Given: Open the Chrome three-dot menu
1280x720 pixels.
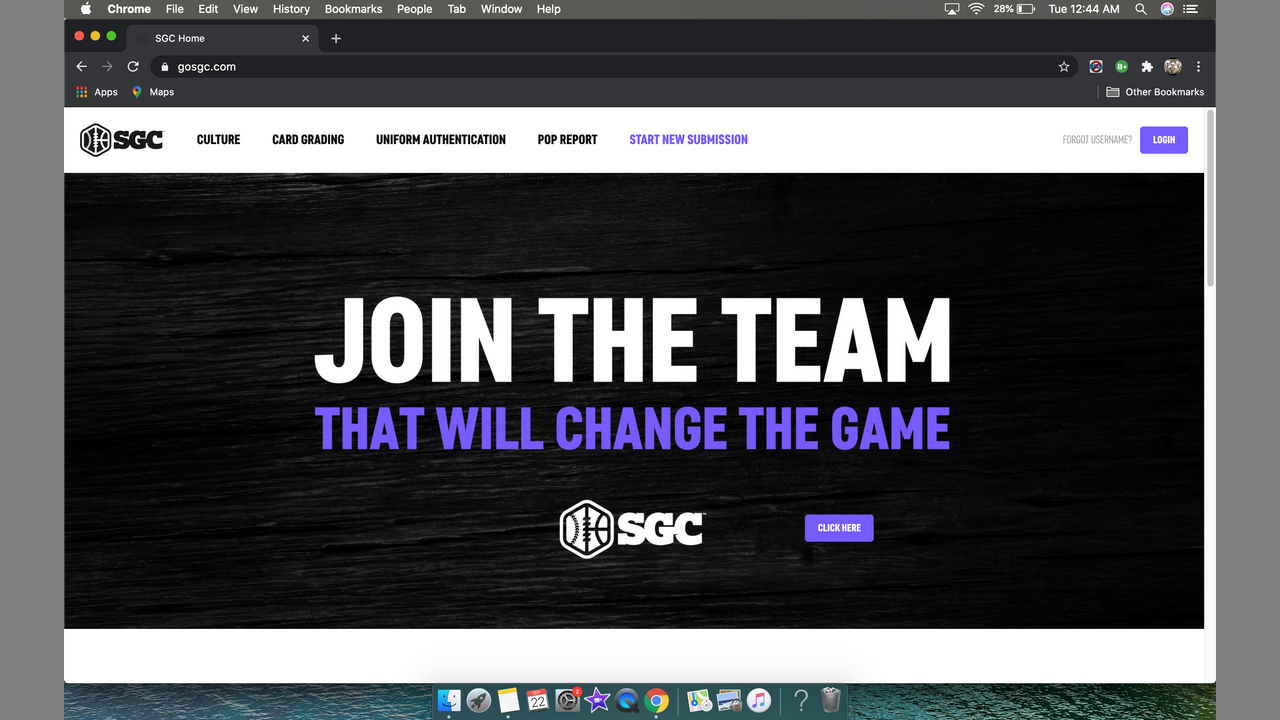Looking at the screenshot, I should pyautogui.click(x=1198, y=67).
